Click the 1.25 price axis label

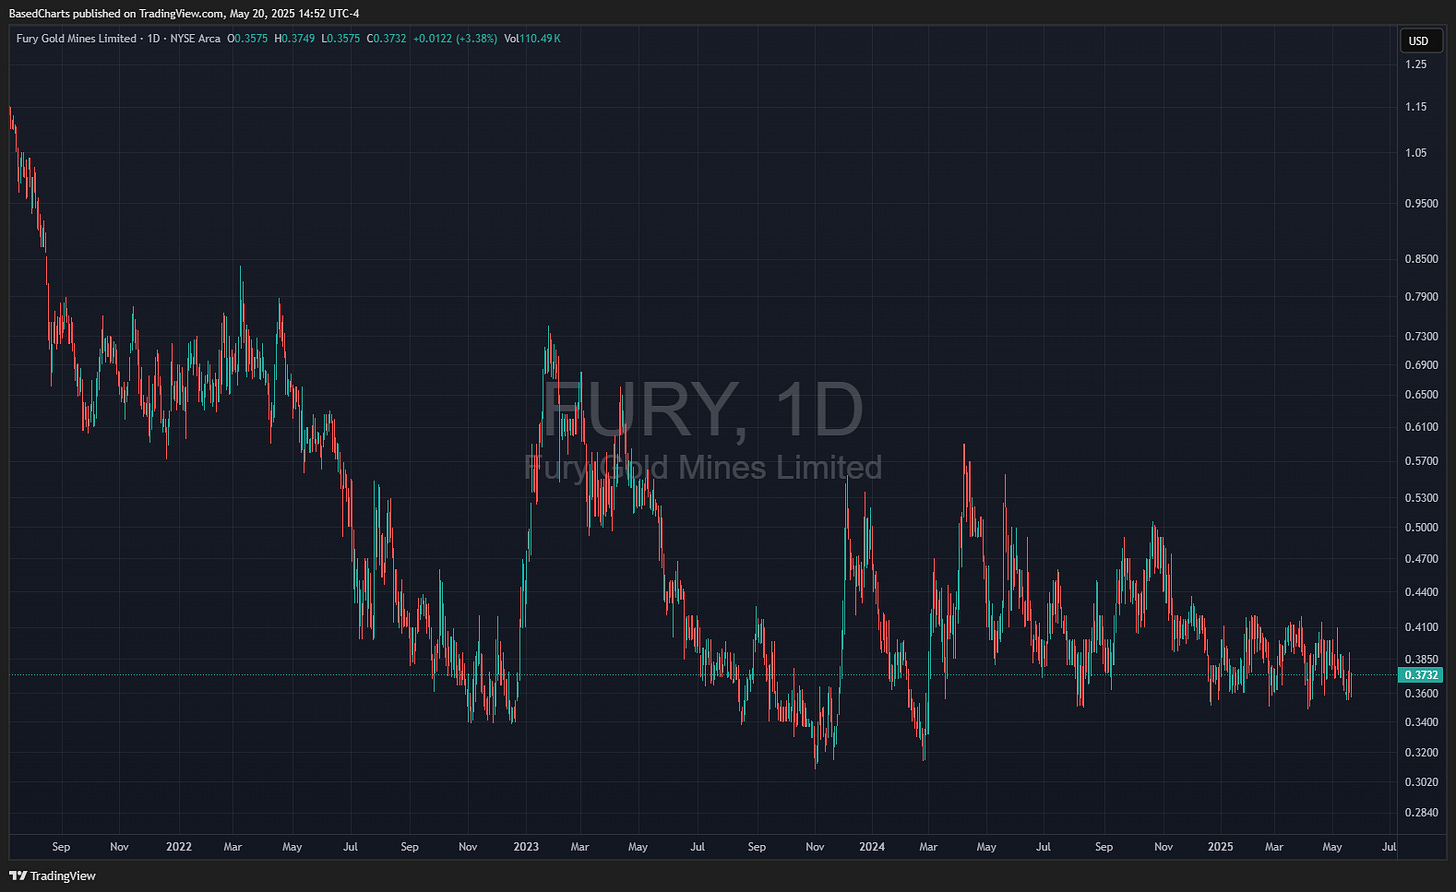pyautogui.click(x=1416, y=64)
